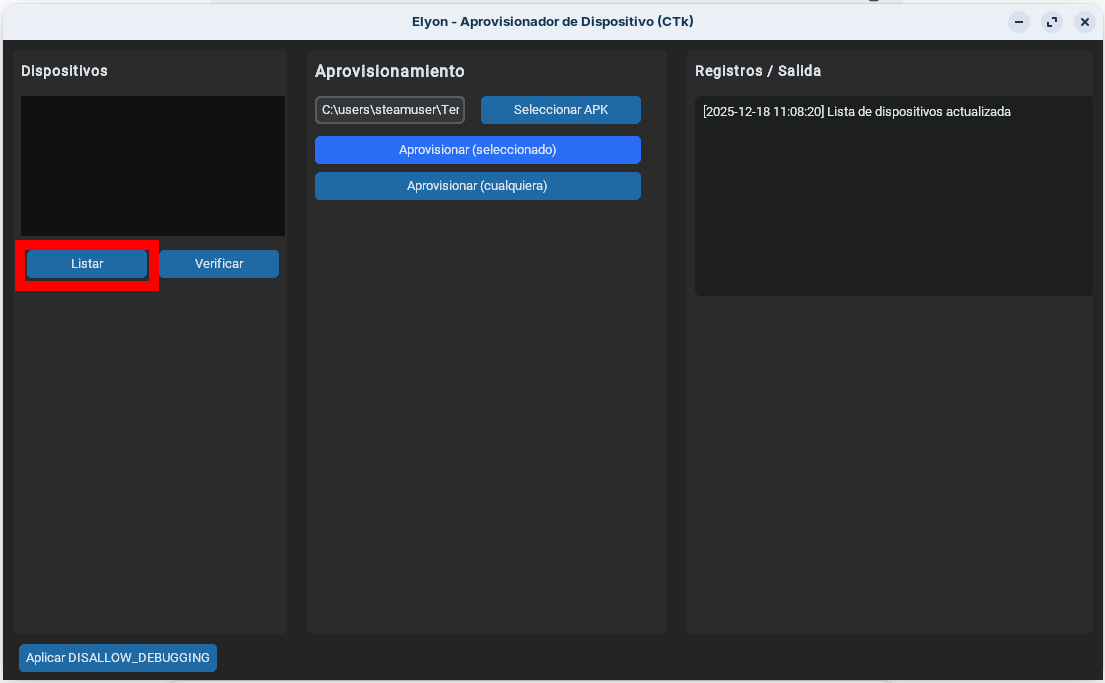Image resolution: width=1105 pixels, height=683 pixels.
Task: Click the Dispositivos panel heading
Action: tap(64, 71)
